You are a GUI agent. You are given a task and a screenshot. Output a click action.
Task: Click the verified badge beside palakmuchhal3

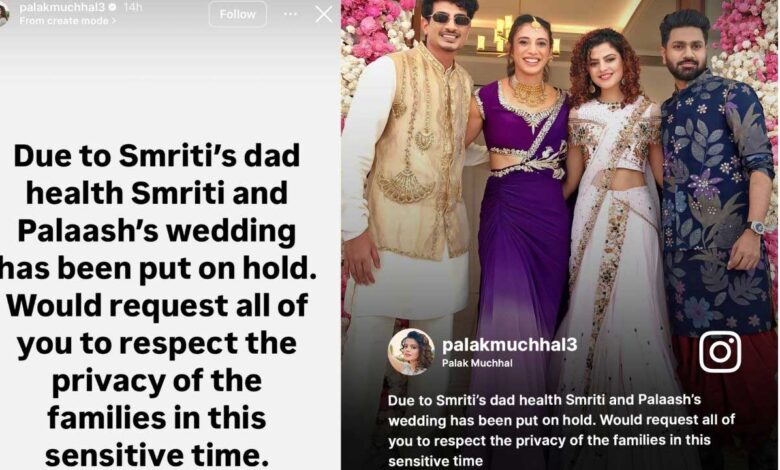[x=112, y=7]
